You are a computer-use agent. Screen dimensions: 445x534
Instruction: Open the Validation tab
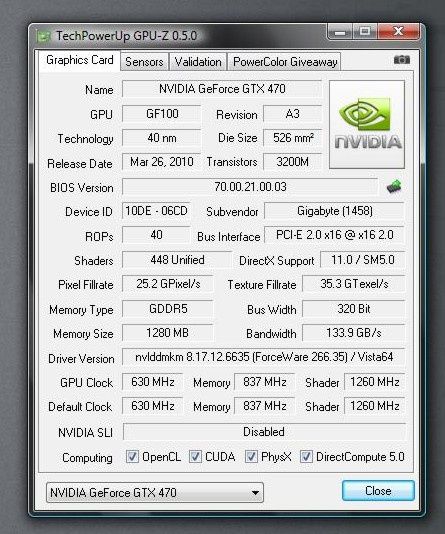pos(198,62)
